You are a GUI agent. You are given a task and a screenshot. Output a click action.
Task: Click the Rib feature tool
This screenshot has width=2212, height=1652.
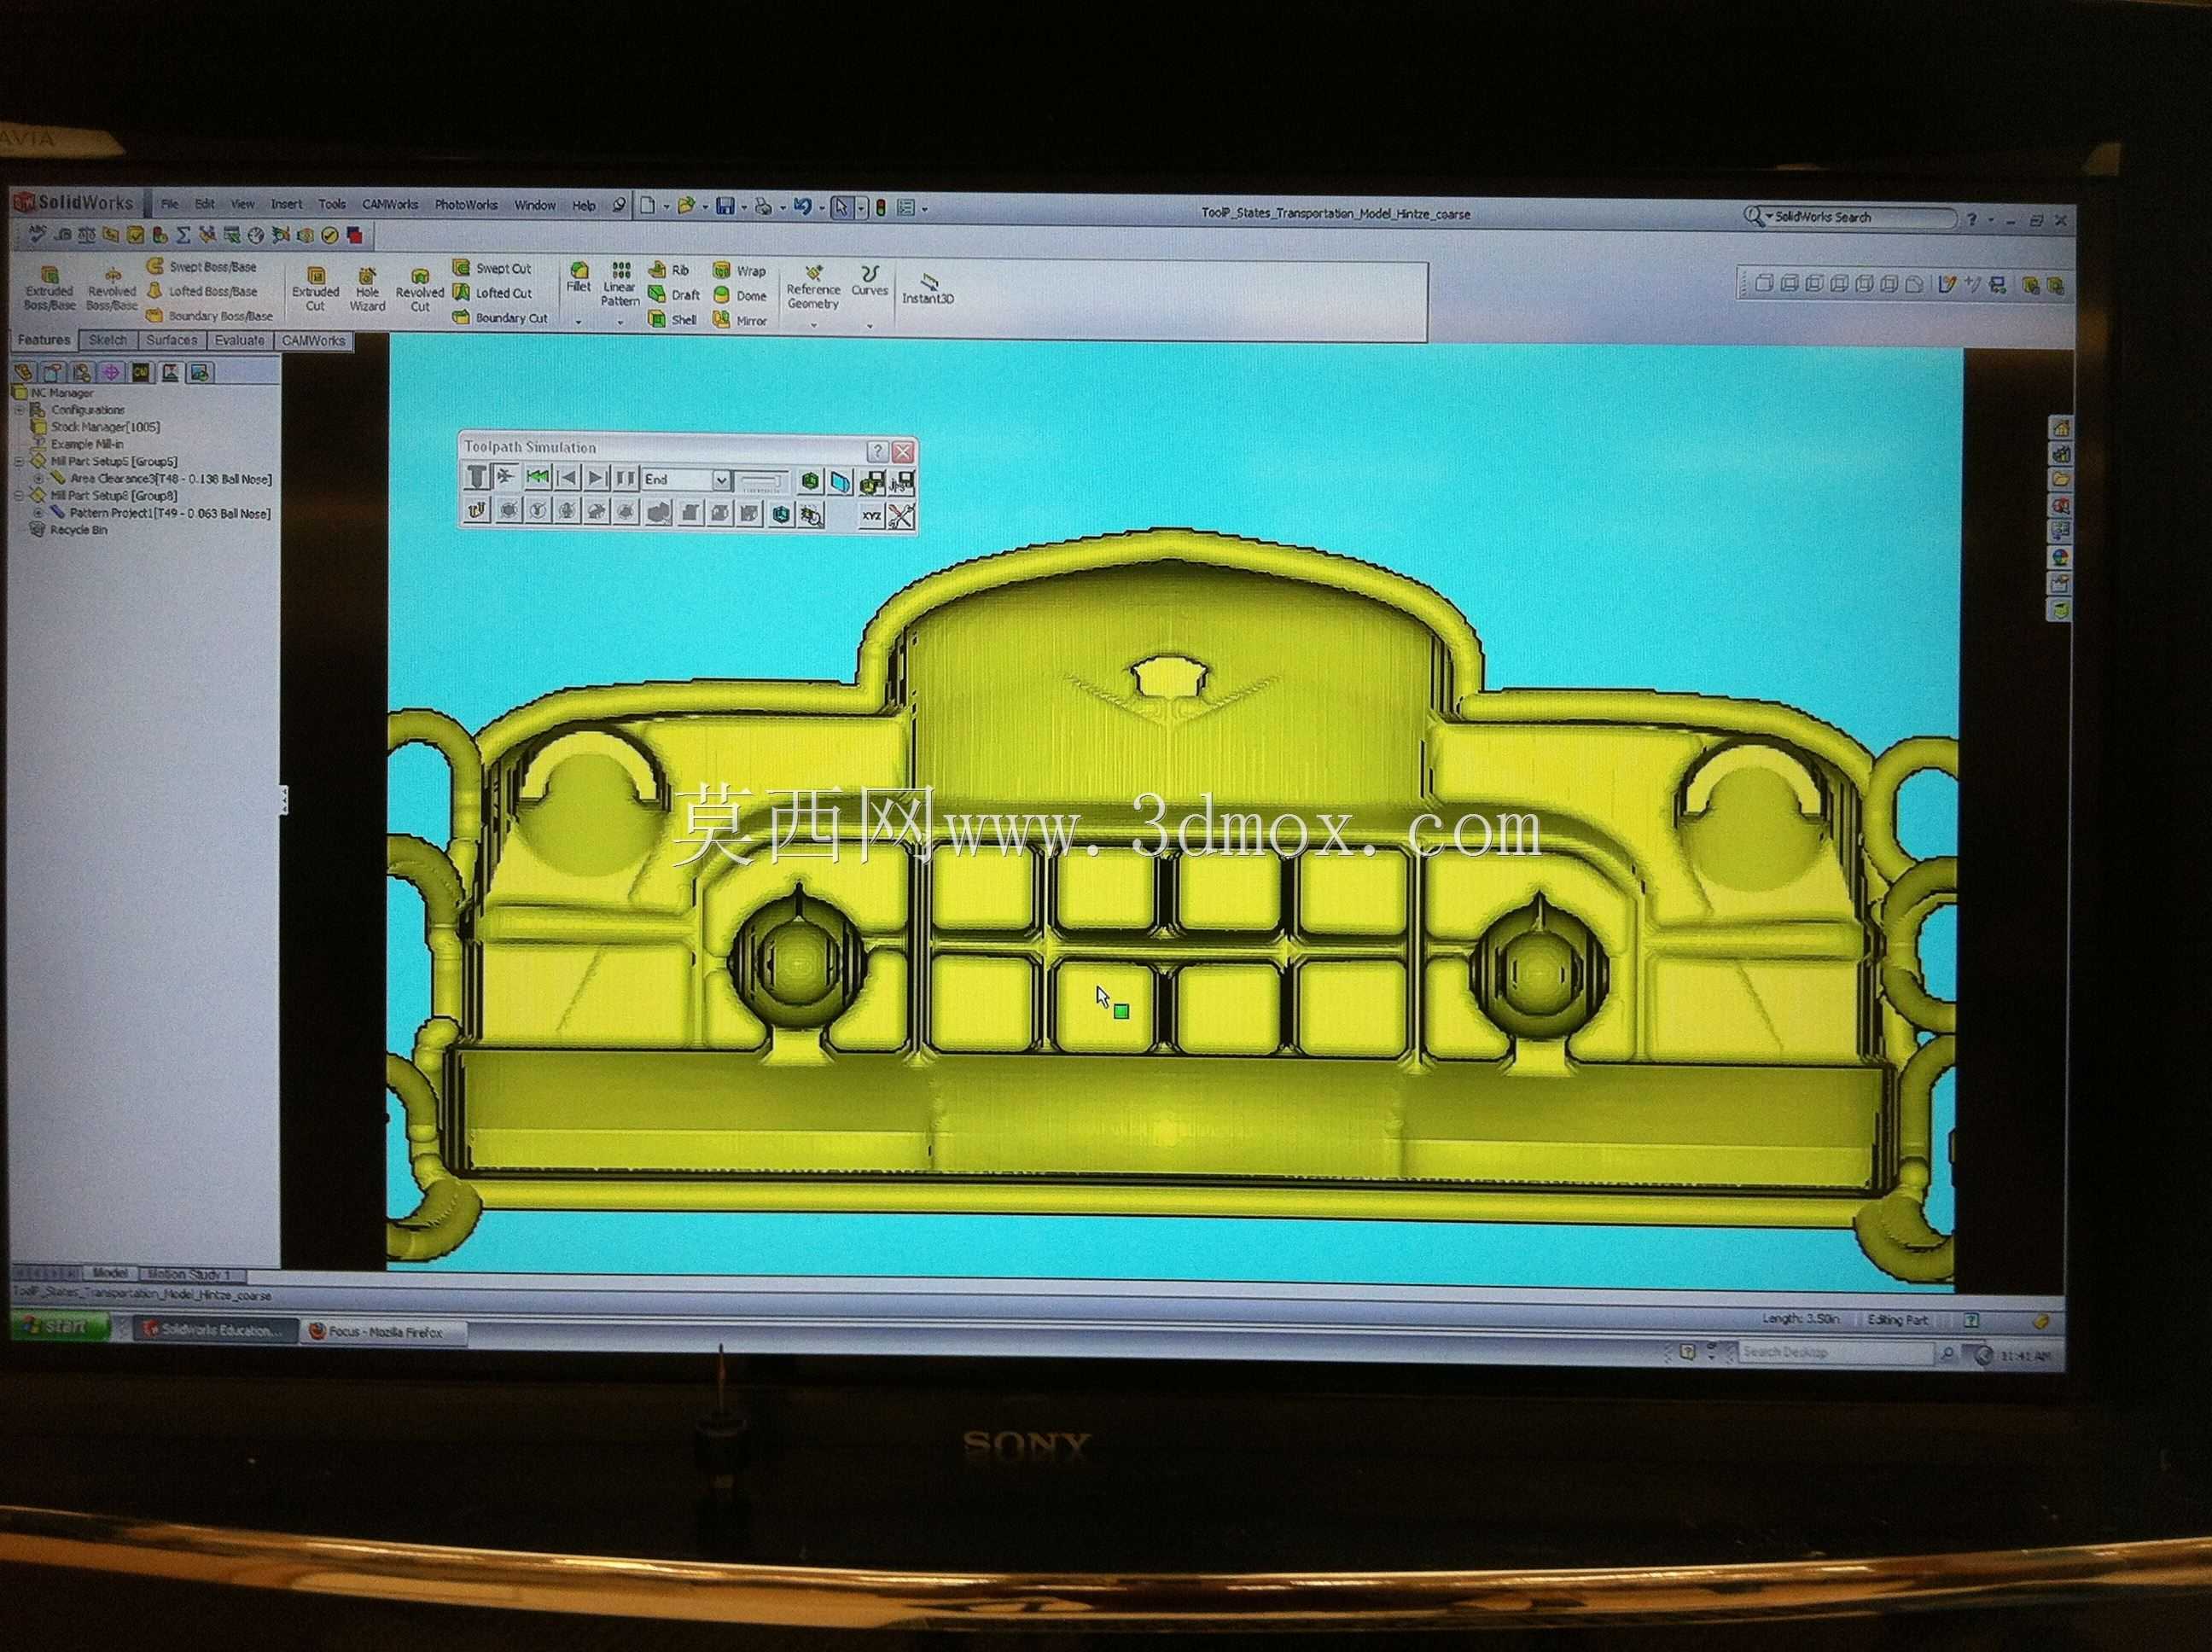point(669,270)
